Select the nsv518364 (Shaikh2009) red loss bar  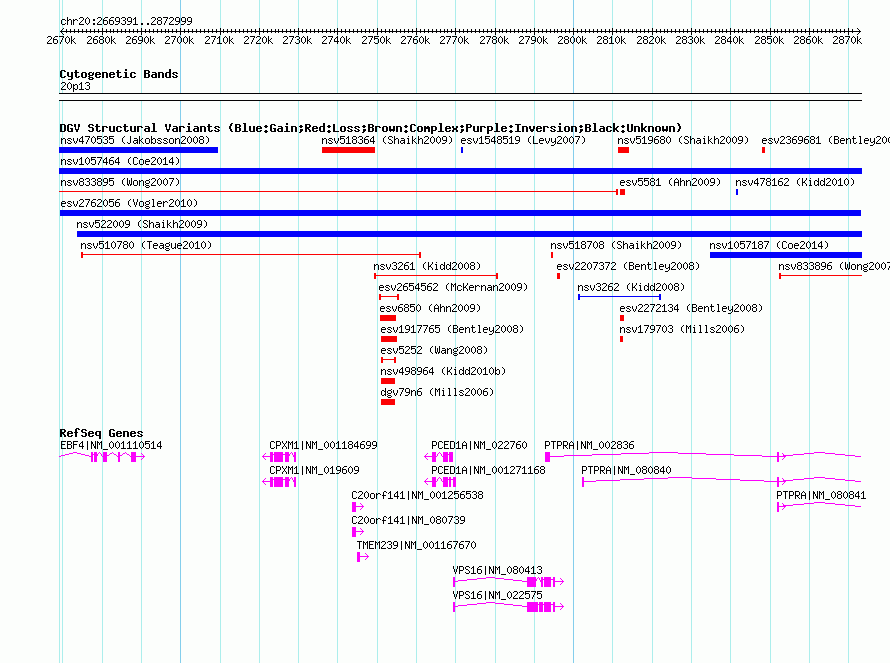point(349,150)
